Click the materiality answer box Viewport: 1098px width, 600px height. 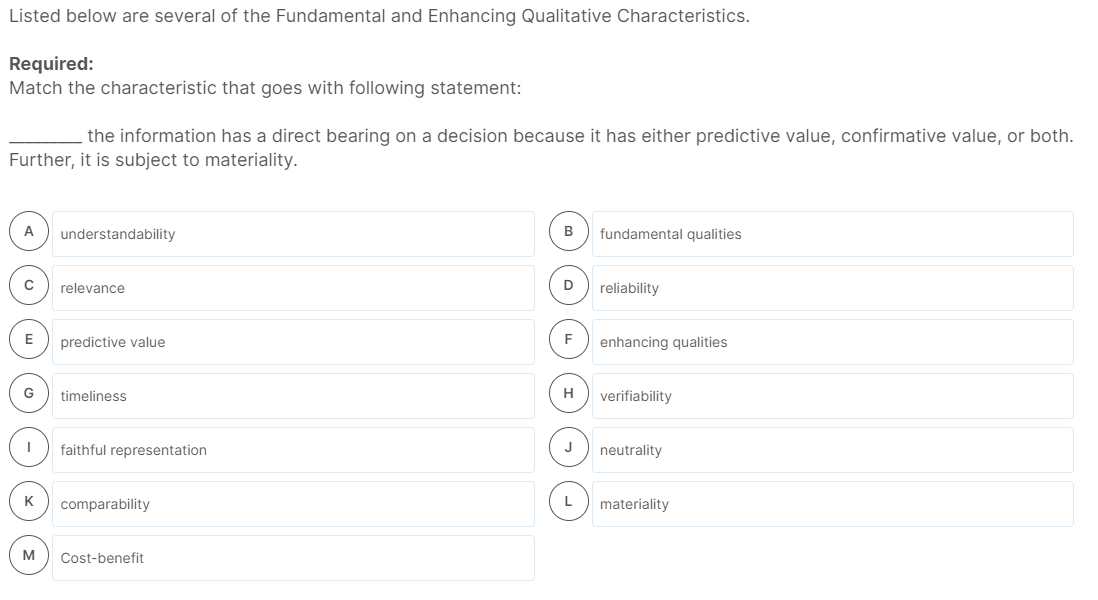pos(833,503)
